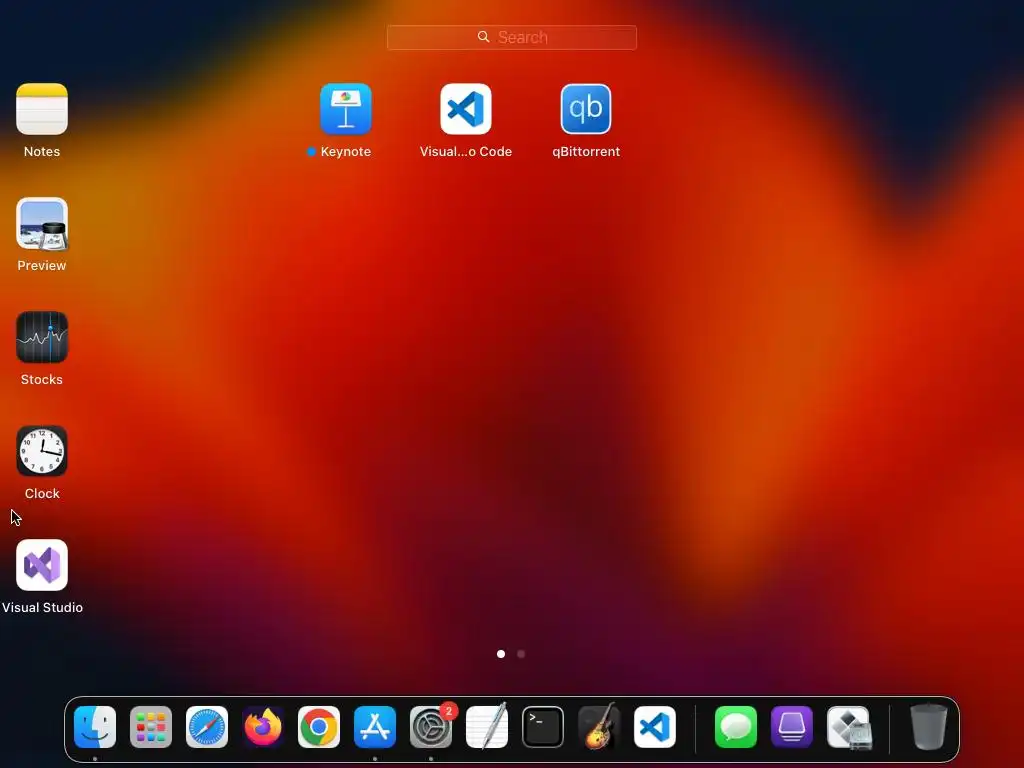Launch qBittorrent app icon
This screenshot has height=768, width=1024.
point(586,109)
